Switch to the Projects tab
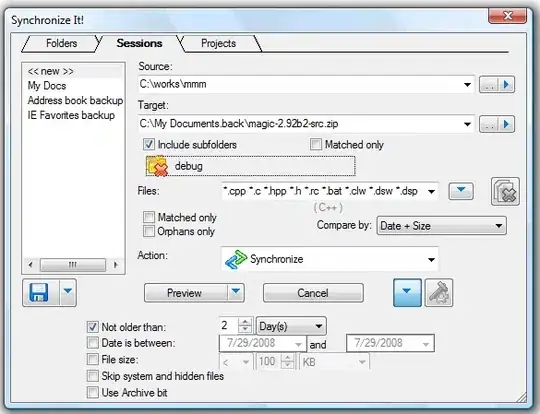This screenshot has height=414, width=540. 218,43
